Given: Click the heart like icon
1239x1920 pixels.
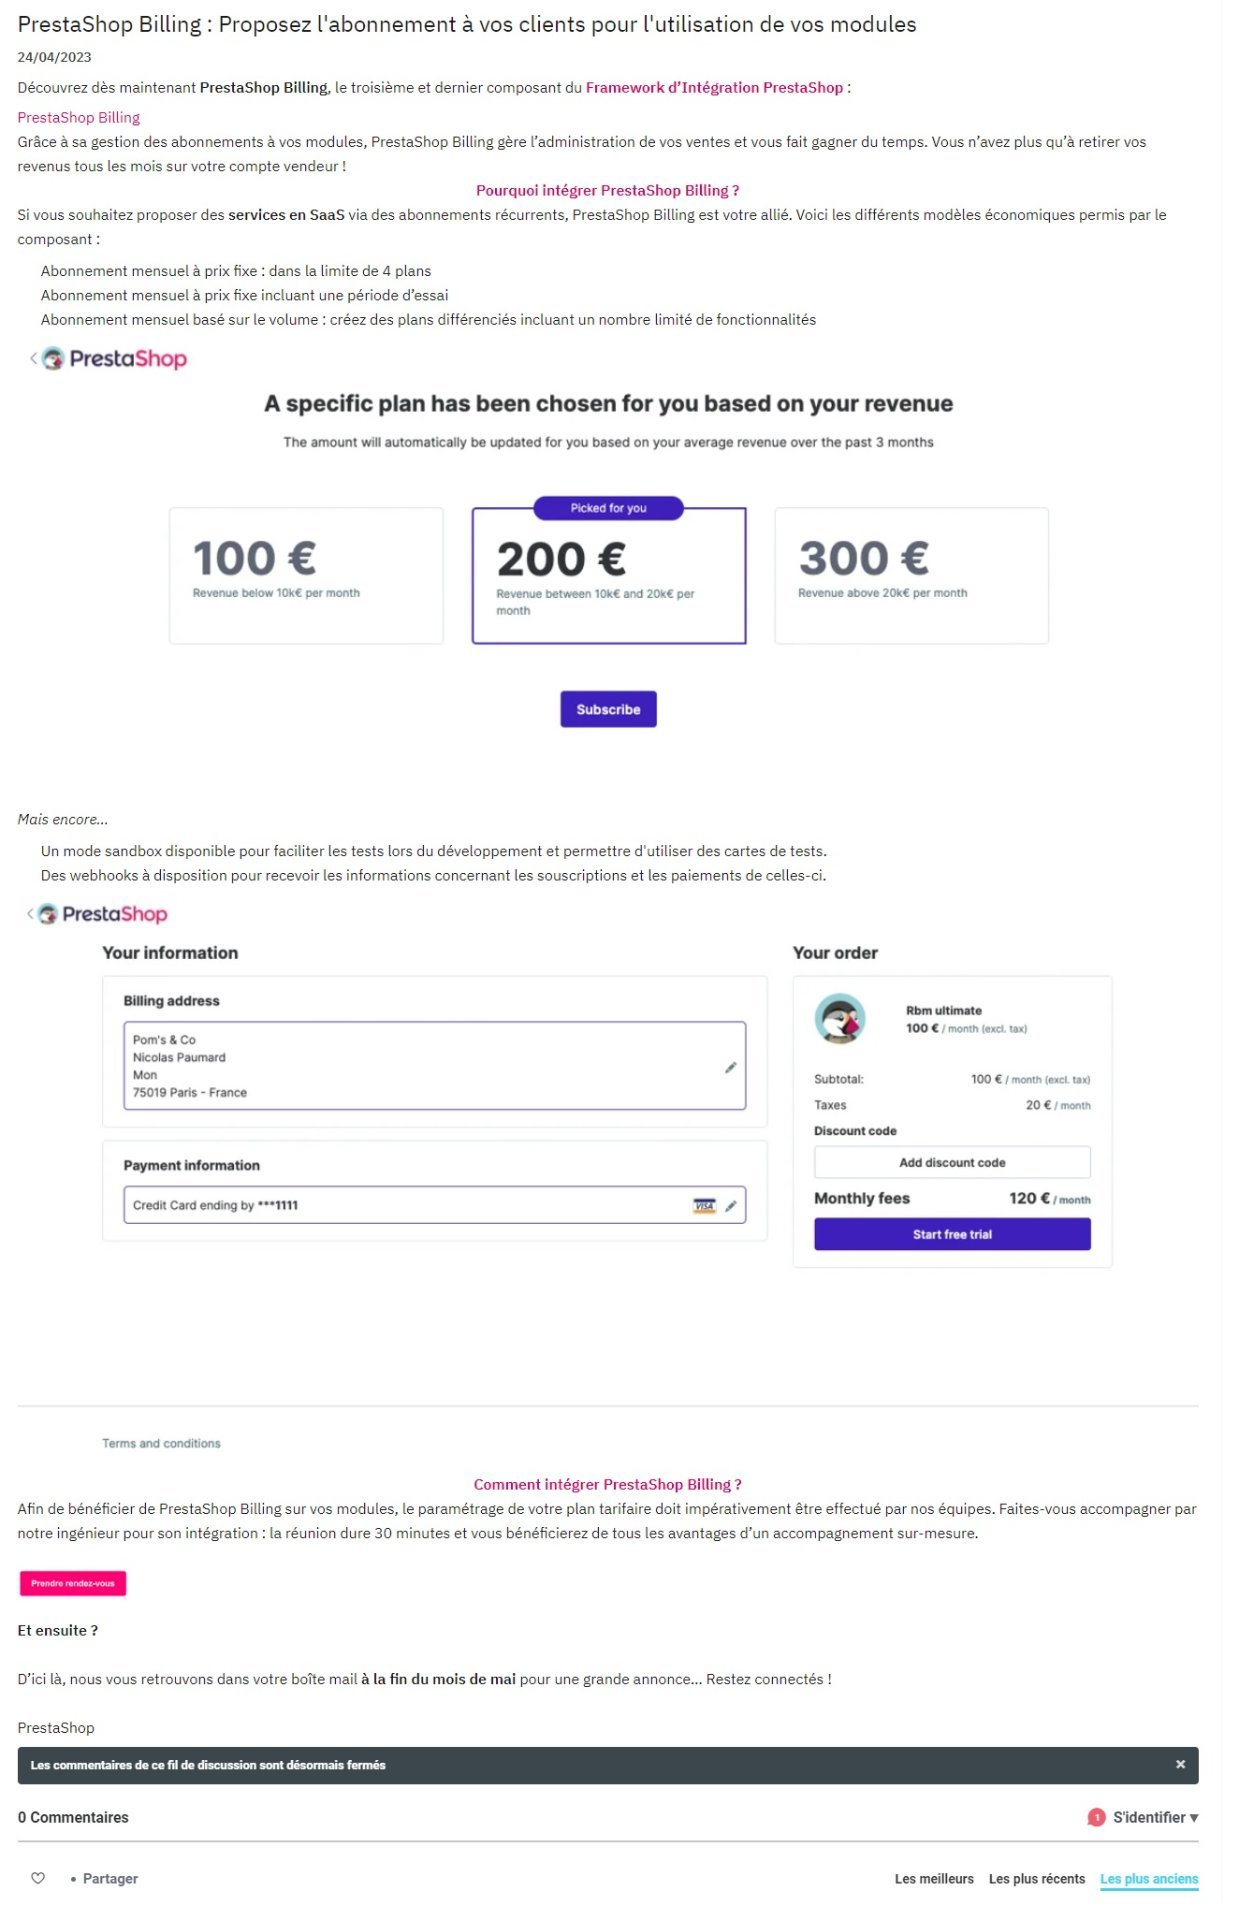Looking at the screenshot, I should pos(38,1877).
